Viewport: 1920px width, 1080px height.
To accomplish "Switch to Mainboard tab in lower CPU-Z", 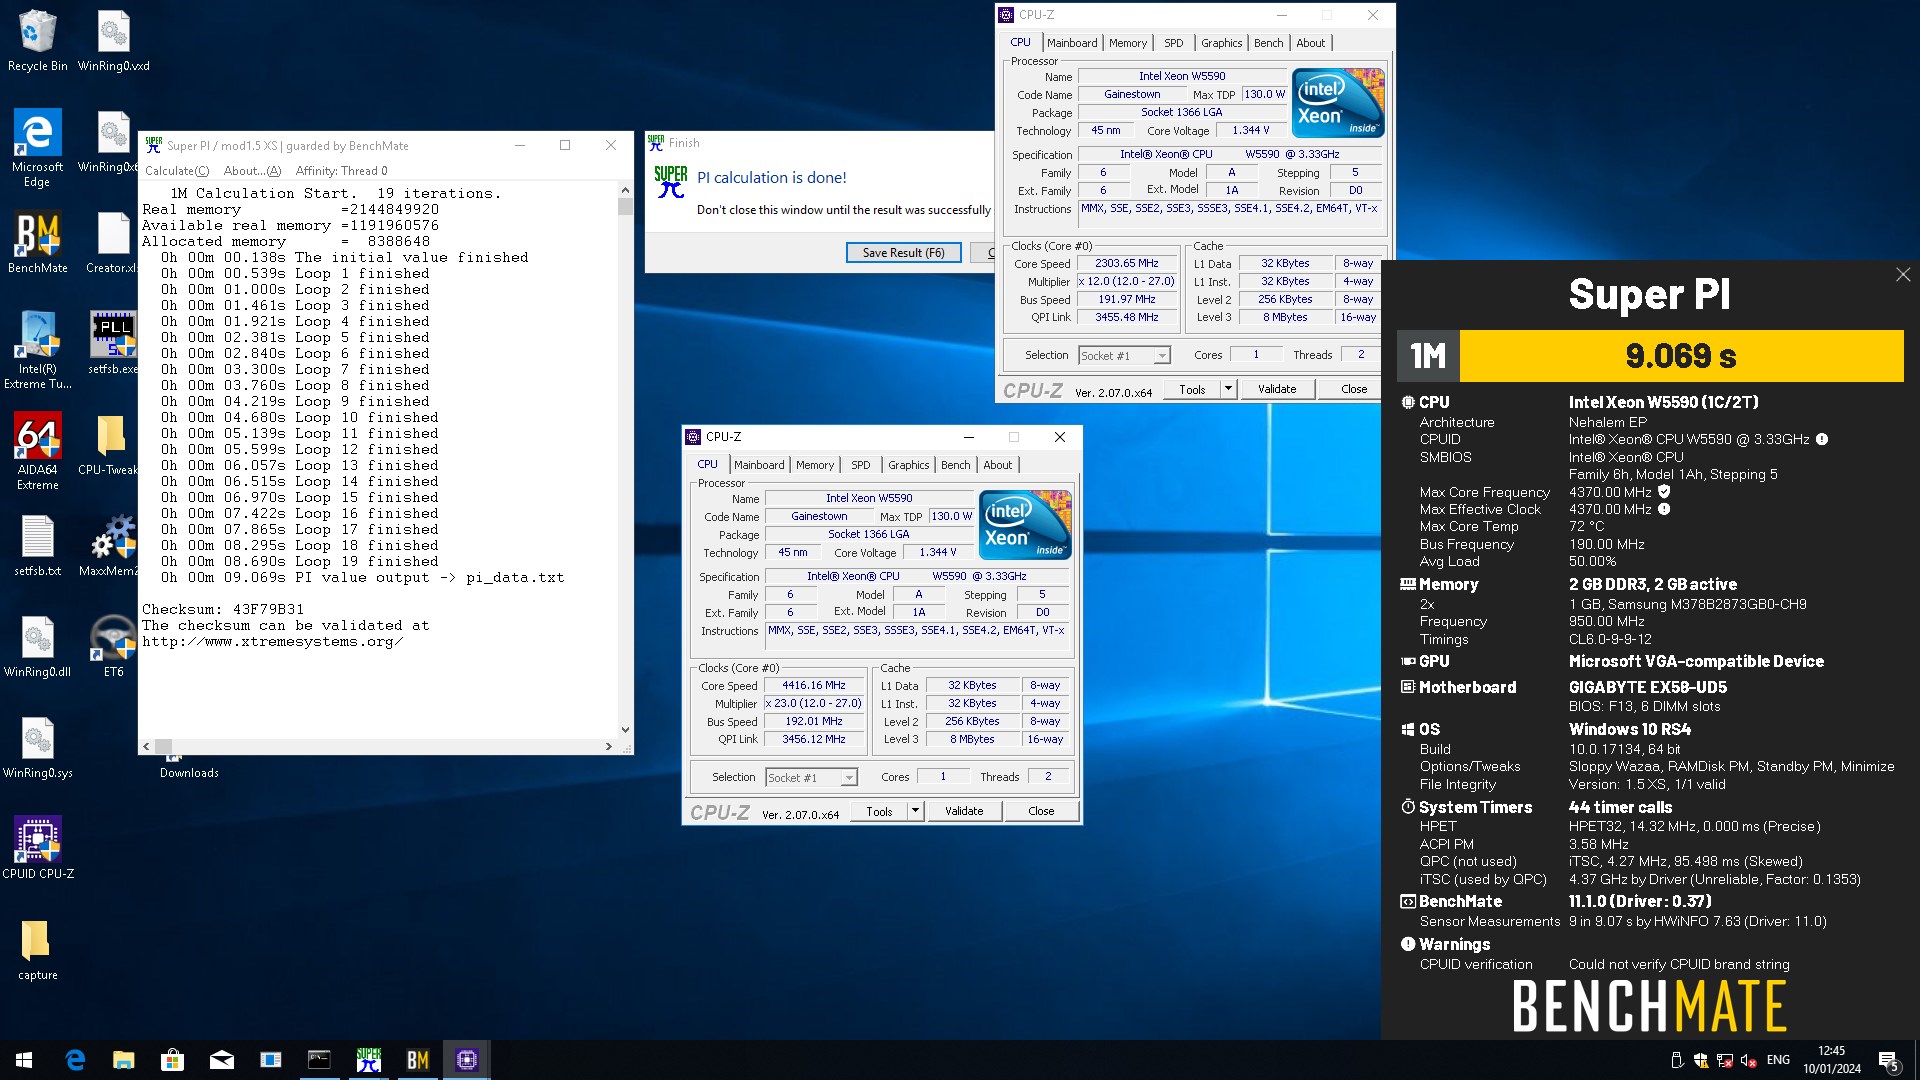I will pyautogui.click(x=759, y=465).
